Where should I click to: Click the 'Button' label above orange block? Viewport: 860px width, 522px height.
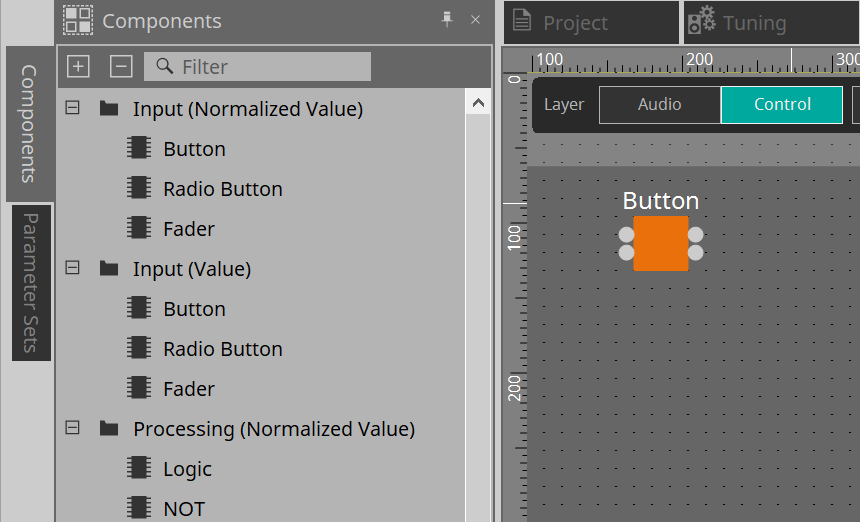click(661, 201)
